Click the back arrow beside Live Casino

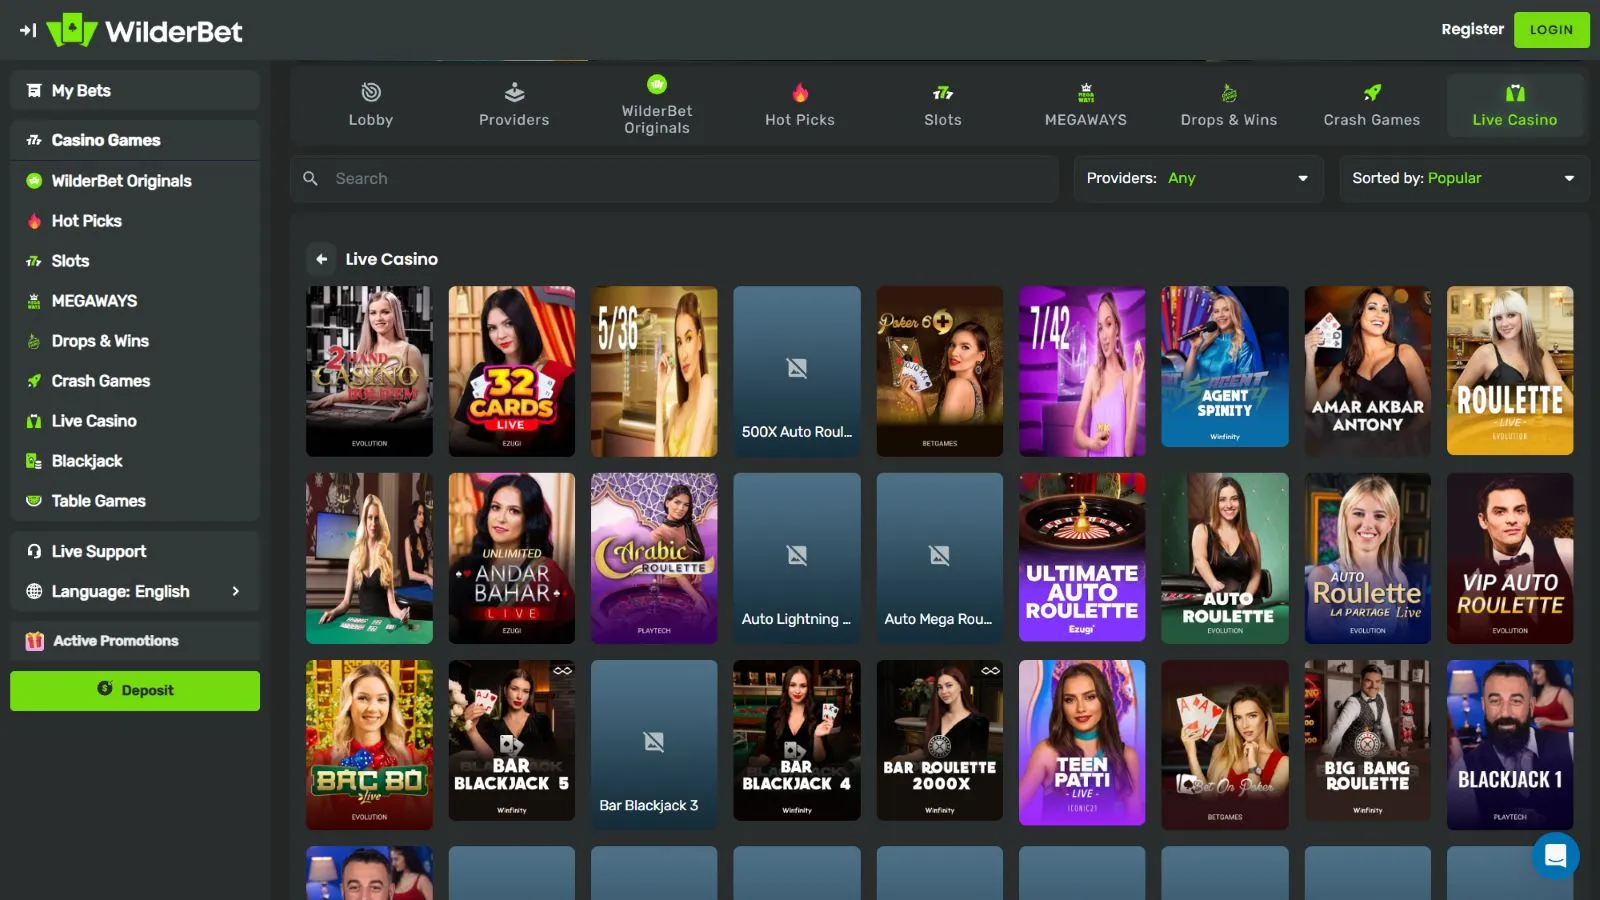321,259
